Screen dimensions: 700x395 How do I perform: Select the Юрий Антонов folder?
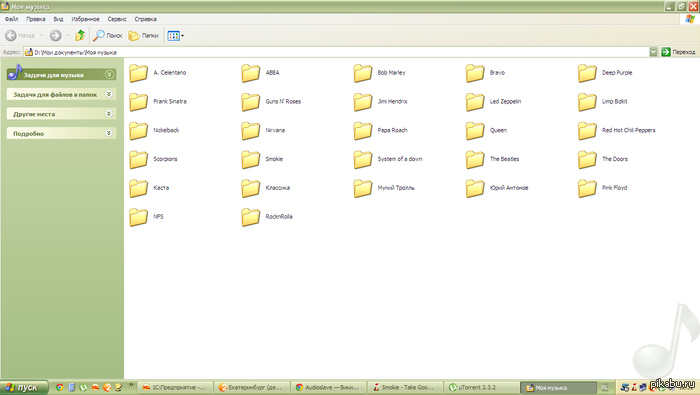pos(496,188)
